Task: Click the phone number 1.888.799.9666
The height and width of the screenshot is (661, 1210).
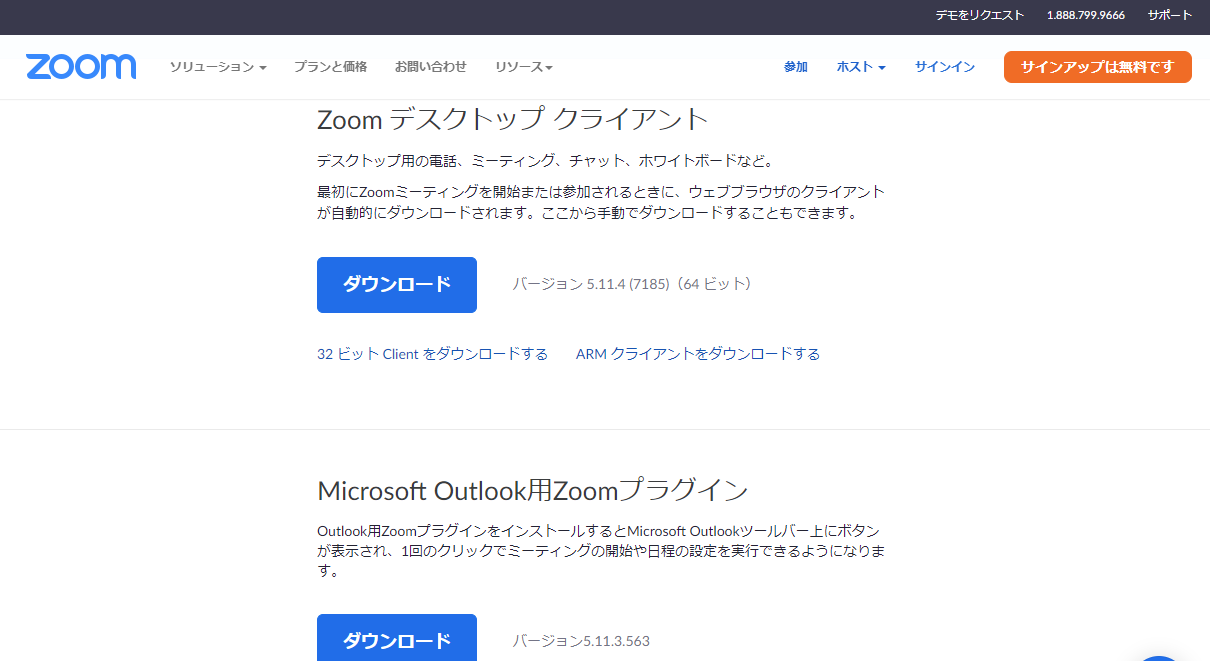Action: [1085, 15]
